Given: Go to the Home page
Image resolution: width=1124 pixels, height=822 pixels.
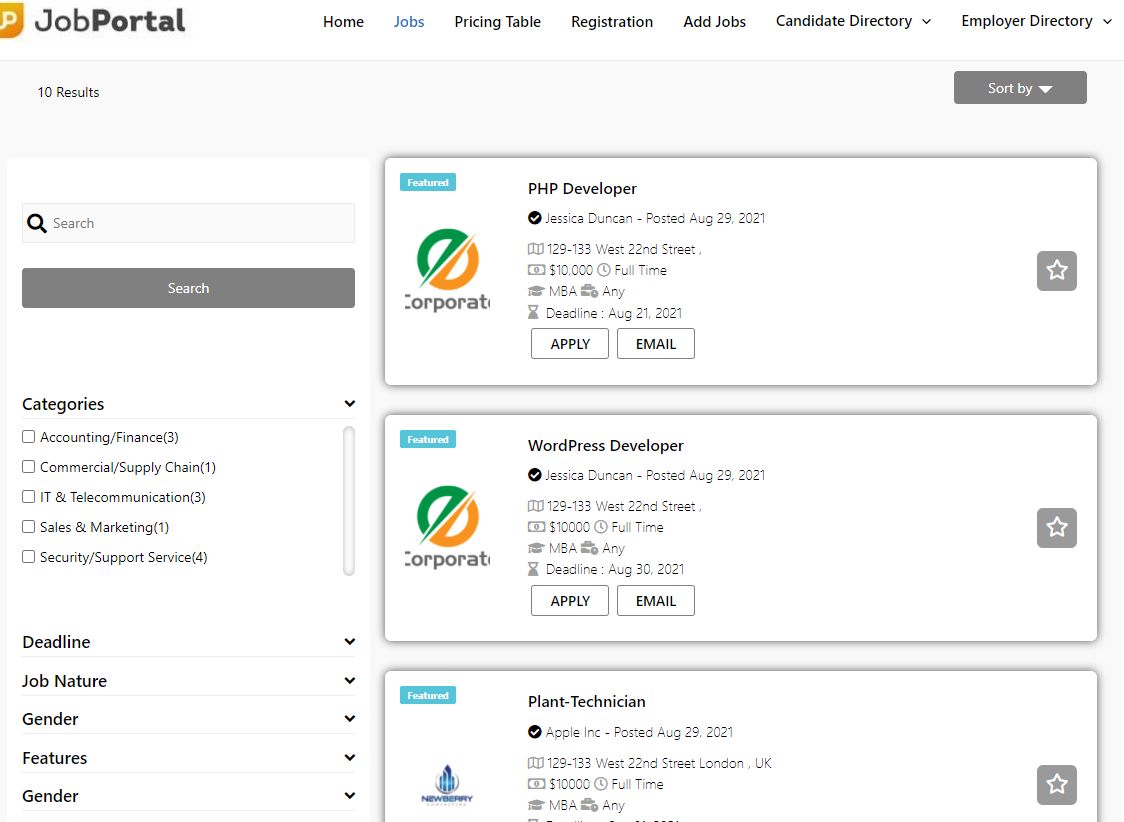Looking at the screenshot, I should coord(343,22).
